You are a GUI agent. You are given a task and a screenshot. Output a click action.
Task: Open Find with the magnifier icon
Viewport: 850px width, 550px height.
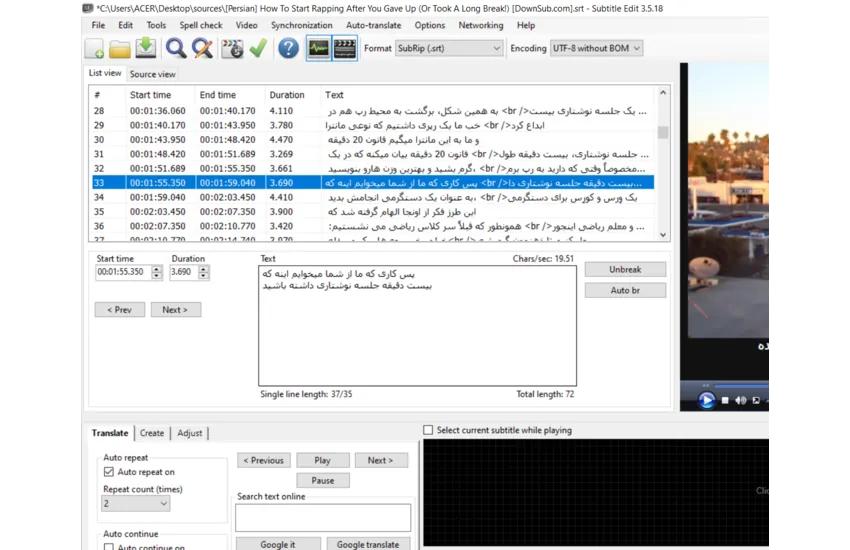177,48
